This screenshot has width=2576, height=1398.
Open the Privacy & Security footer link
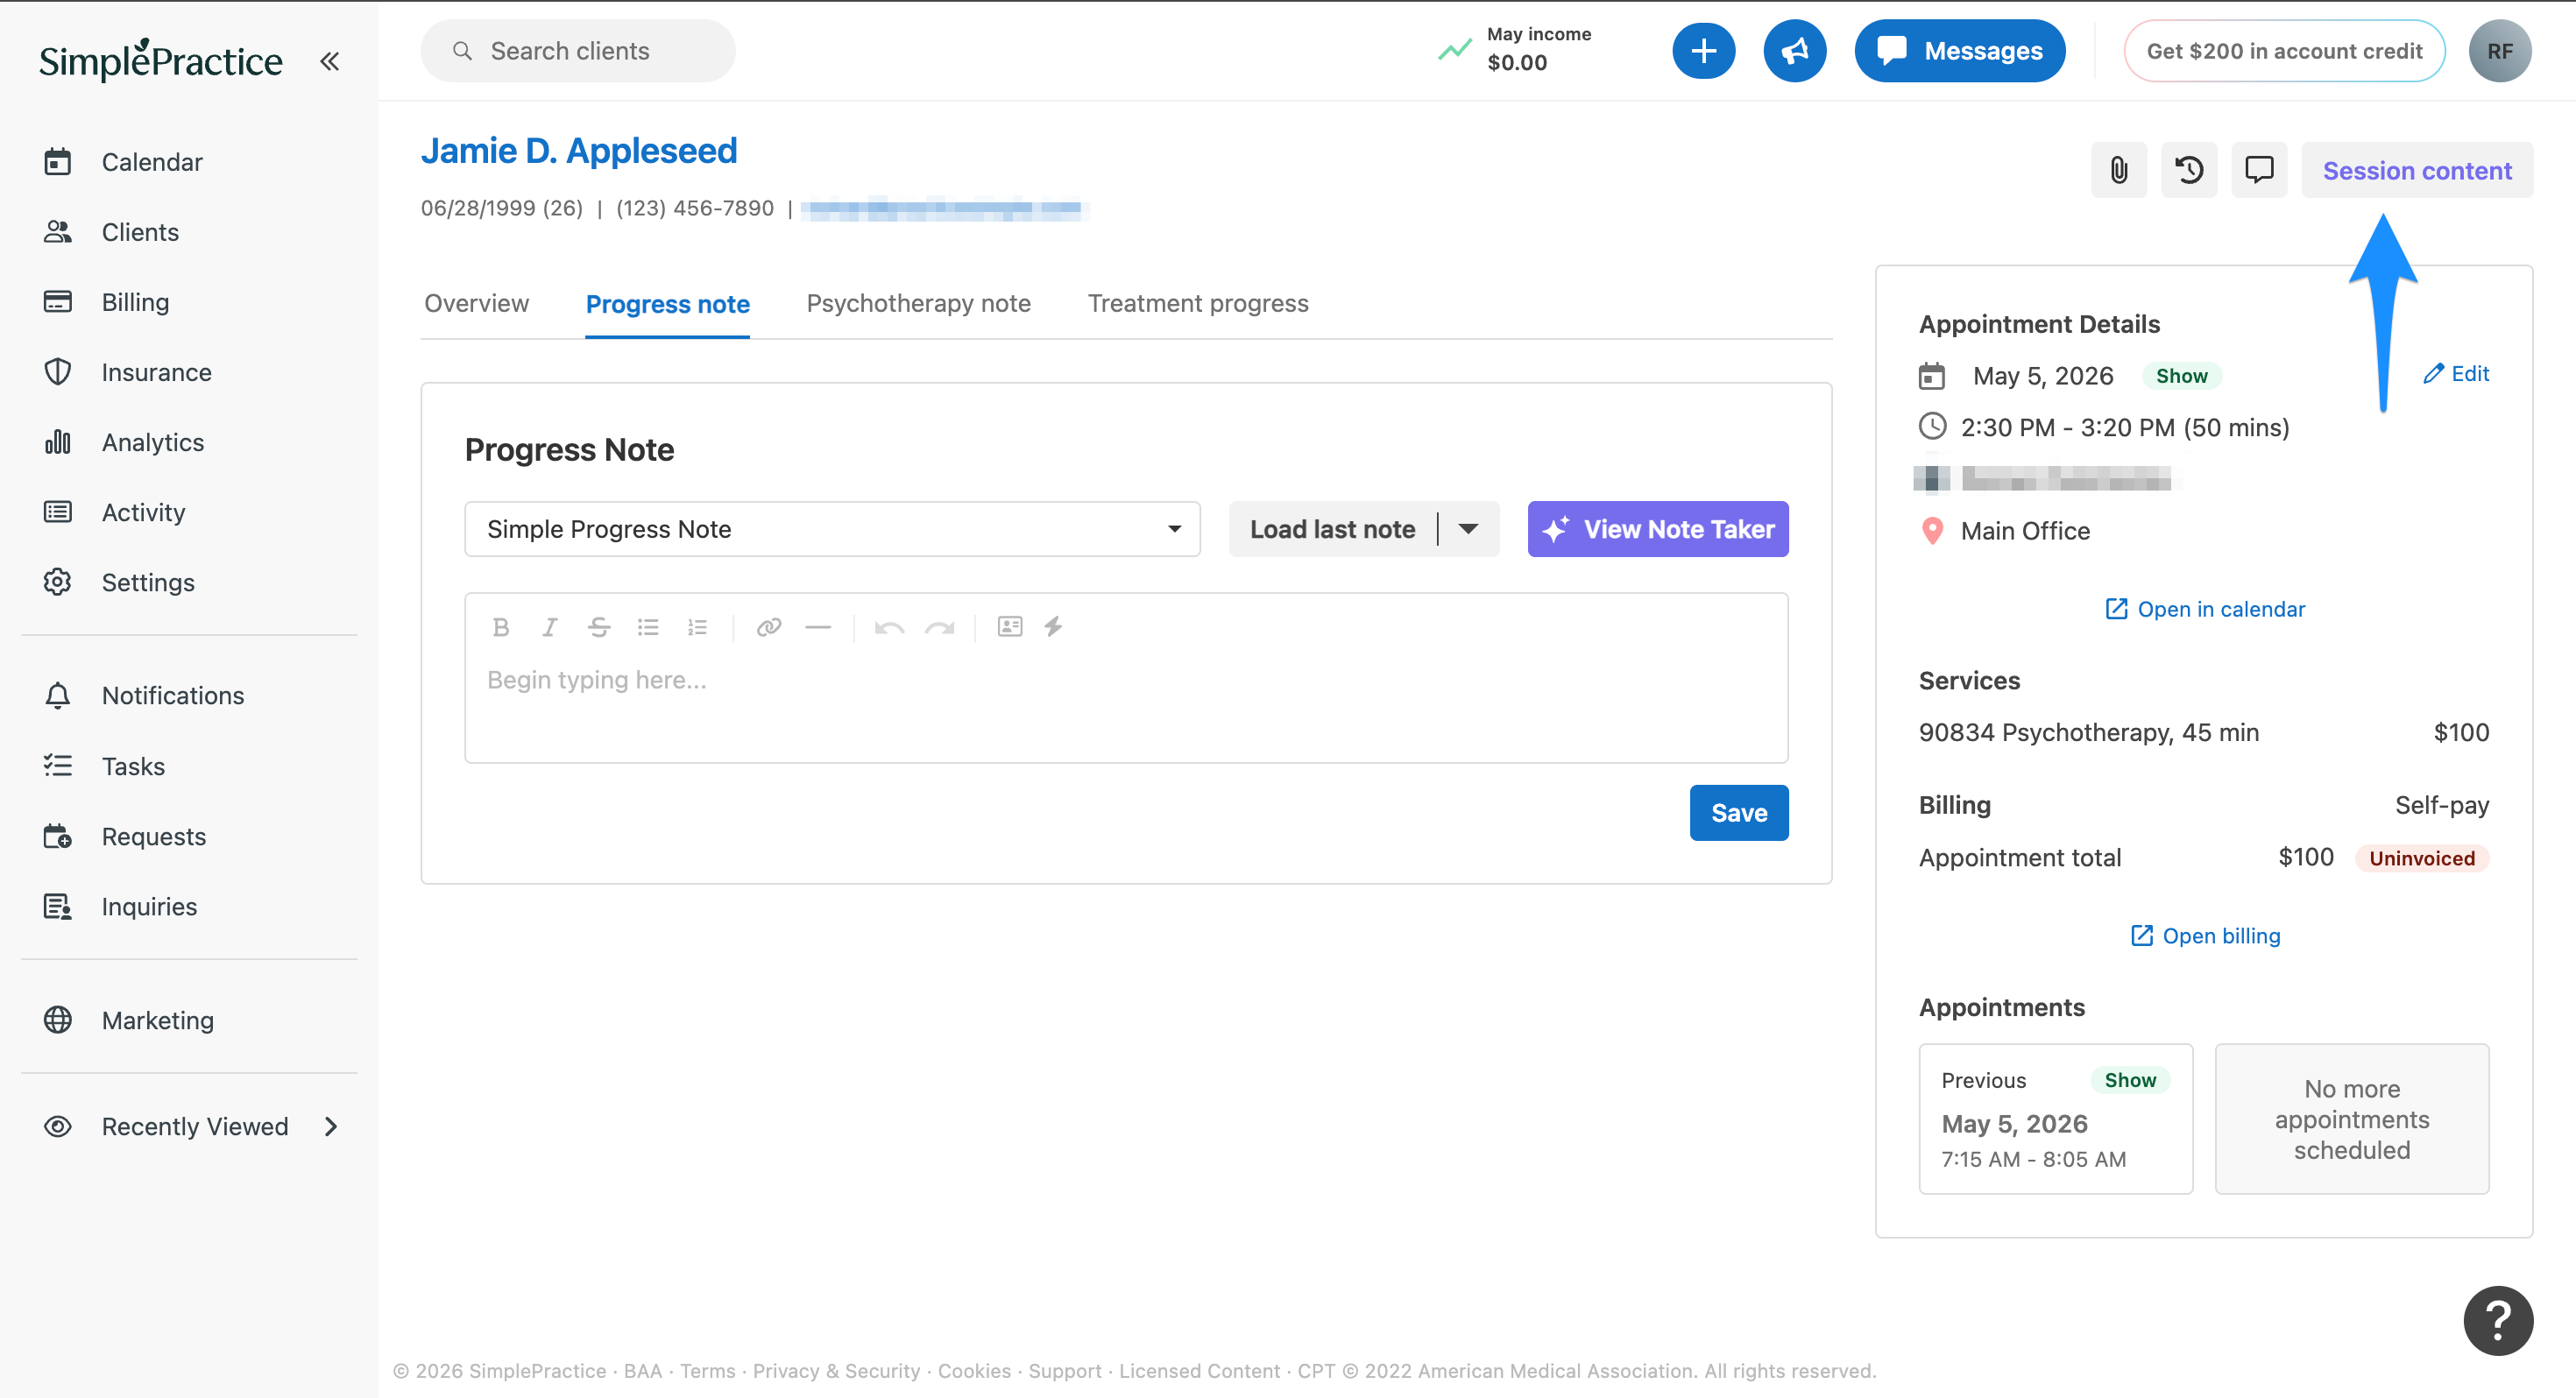(x=836, y=1371)
